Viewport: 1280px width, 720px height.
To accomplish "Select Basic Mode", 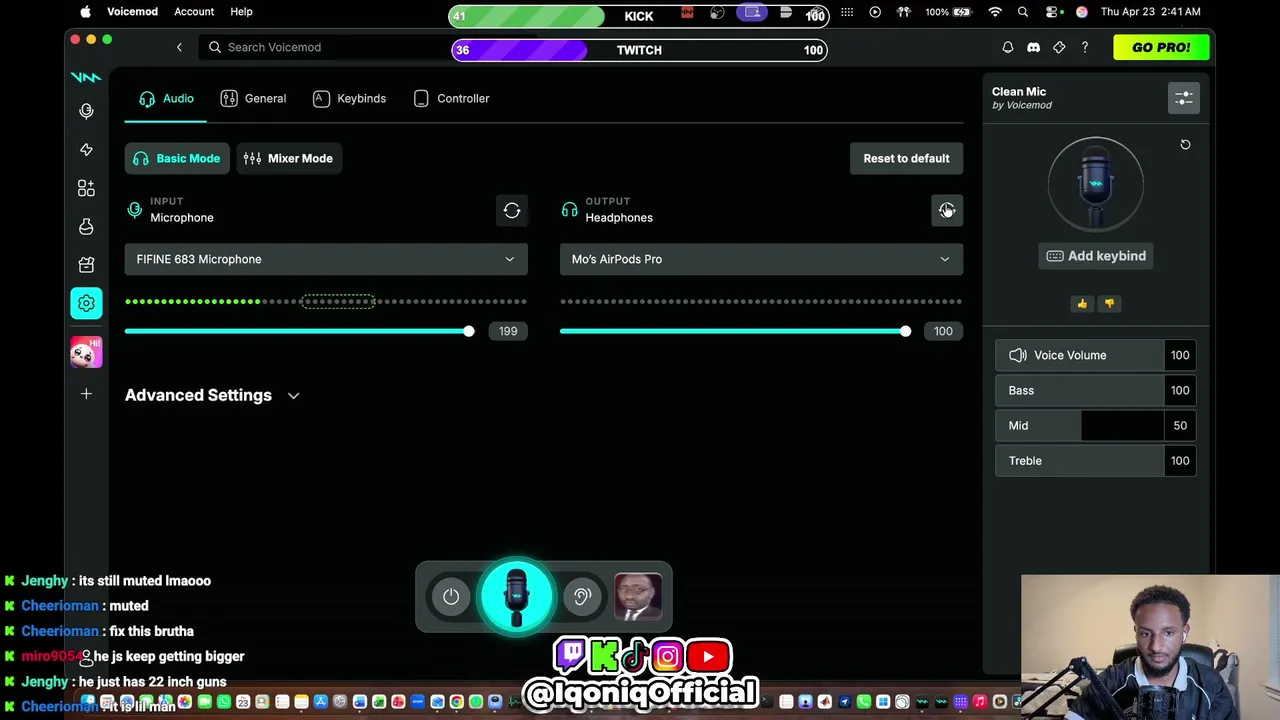I will point(177,158).
